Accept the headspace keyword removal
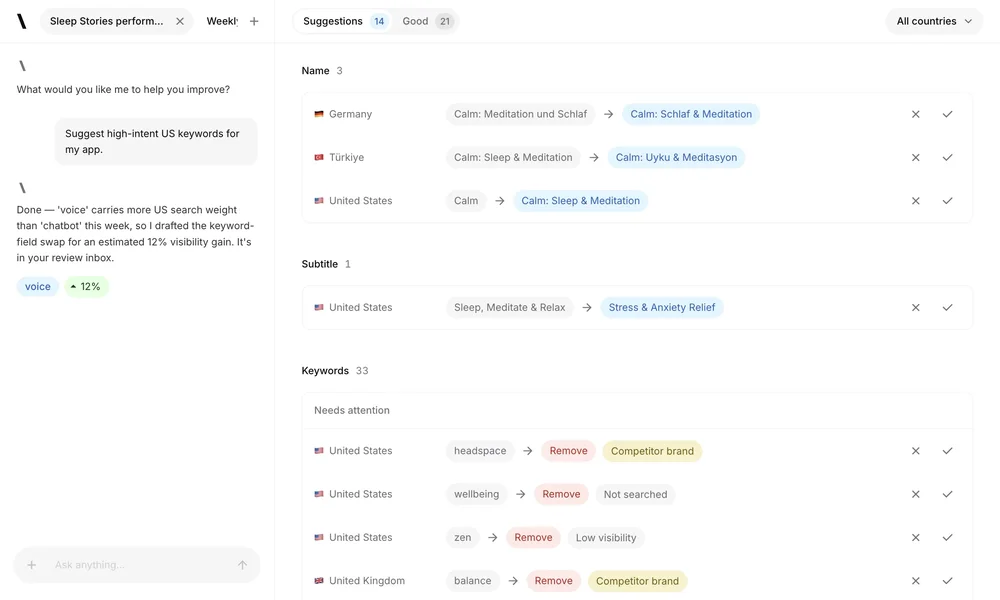Viewport: 1000px width, 600px height. (x=947, y=451)
